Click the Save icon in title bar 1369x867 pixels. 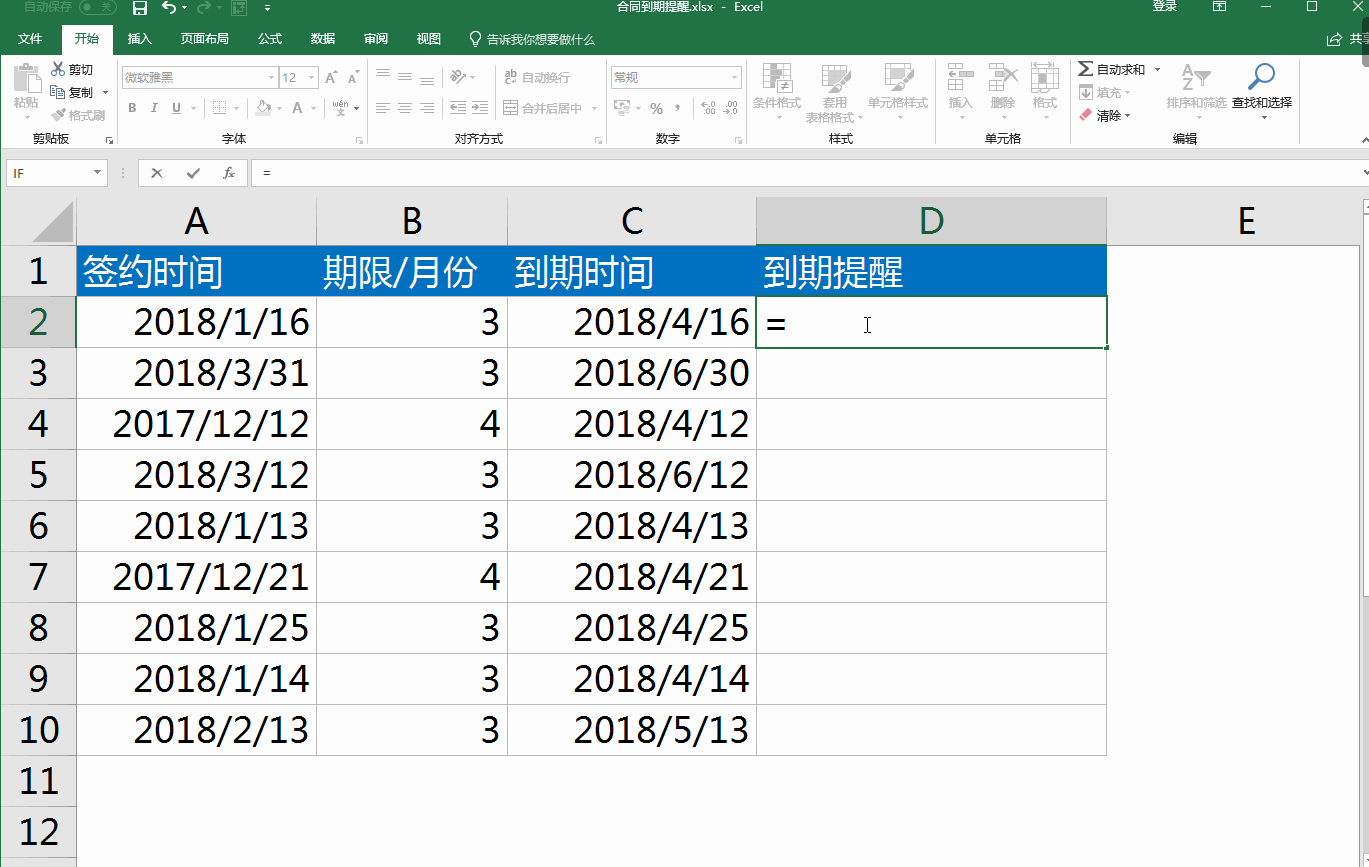click(x=140, y=8)
